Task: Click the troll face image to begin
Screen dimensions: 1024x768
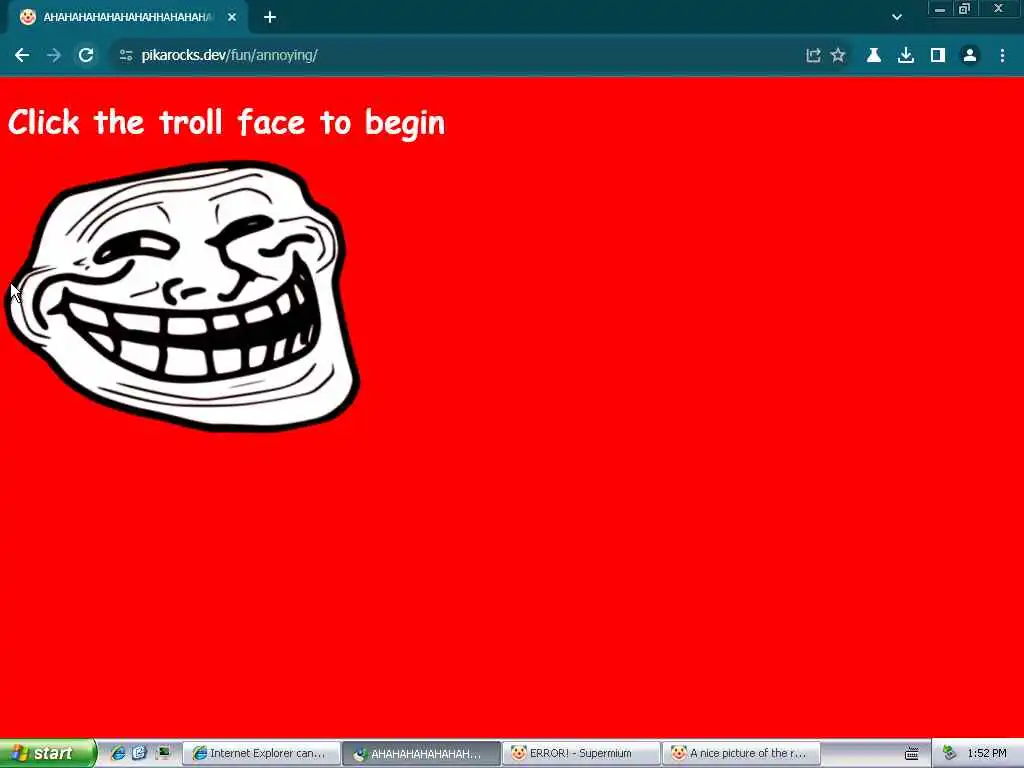Action: pos(183,296)
